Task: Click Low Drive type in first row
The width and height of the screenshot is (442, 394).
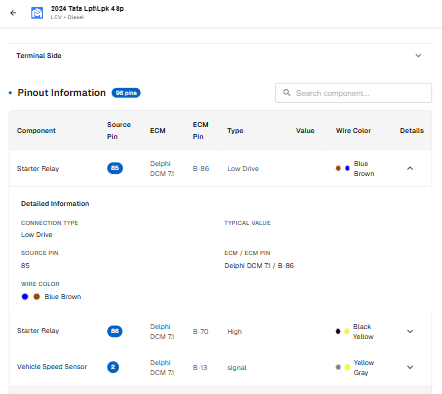Action: click(243, 169)
